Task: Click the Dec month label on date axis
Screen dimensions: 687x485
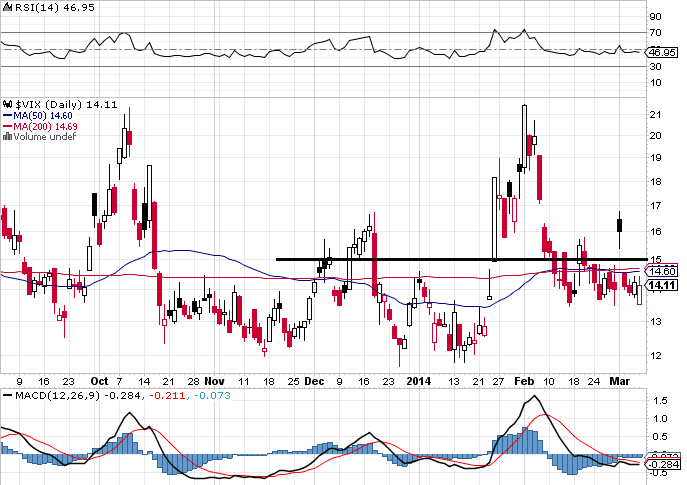Action: pyautogui.click(x=315, y=381)
